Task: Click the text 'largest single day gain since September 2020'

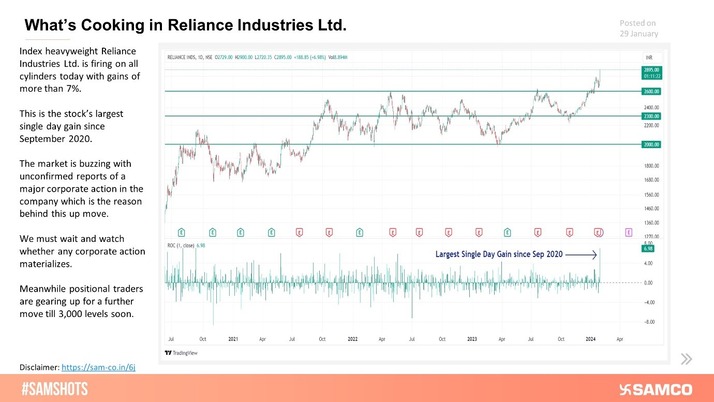Action: coord(71,126)
